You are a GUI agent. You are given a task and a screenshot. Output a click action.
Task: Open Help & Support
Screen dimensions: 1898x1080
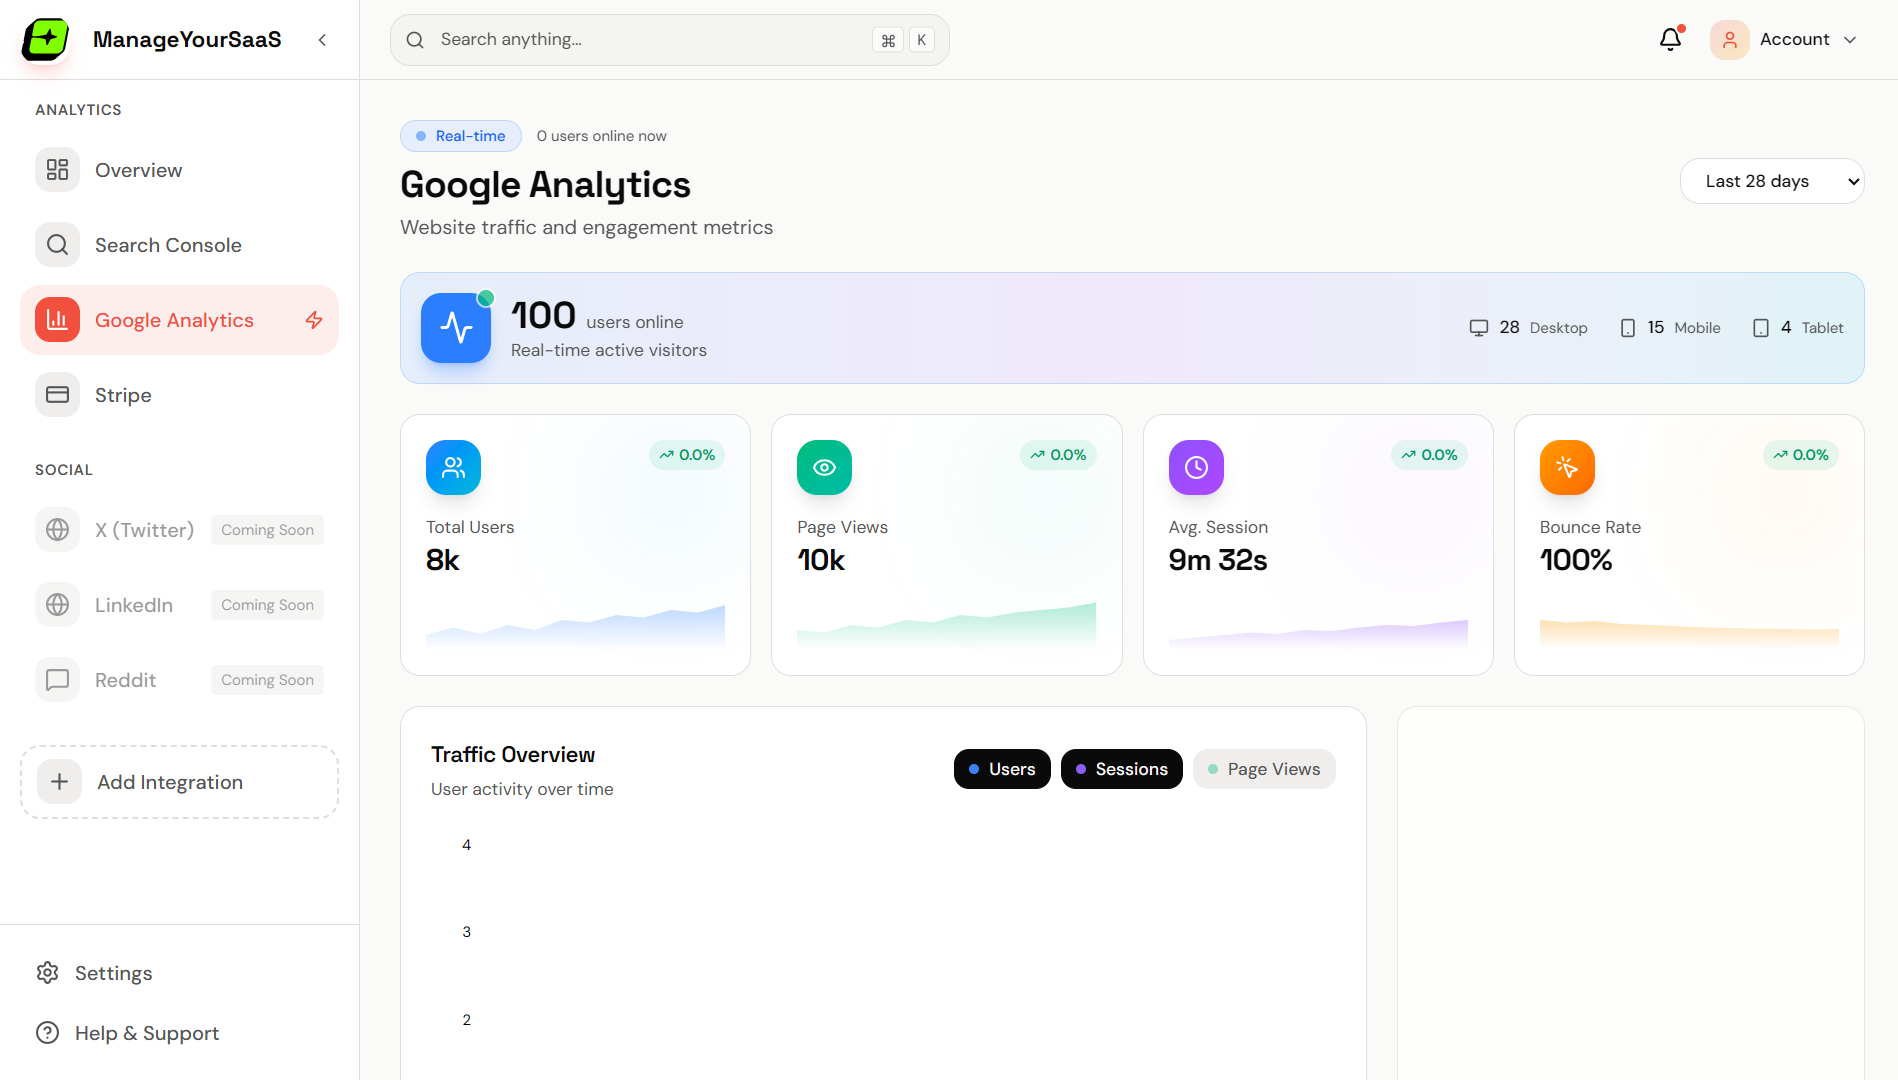pos(147,1032)
